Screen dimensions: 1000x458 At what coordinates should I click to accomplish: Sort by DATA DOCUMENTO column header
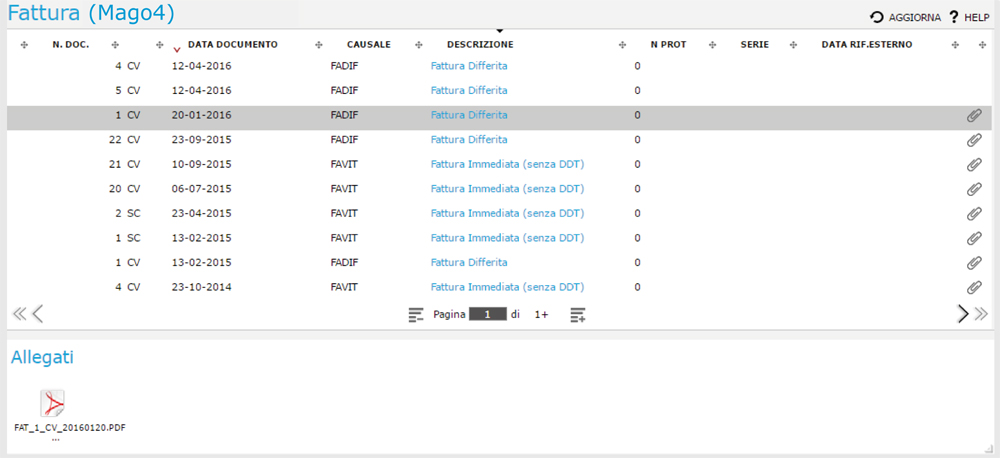click(x=233, y=45)
